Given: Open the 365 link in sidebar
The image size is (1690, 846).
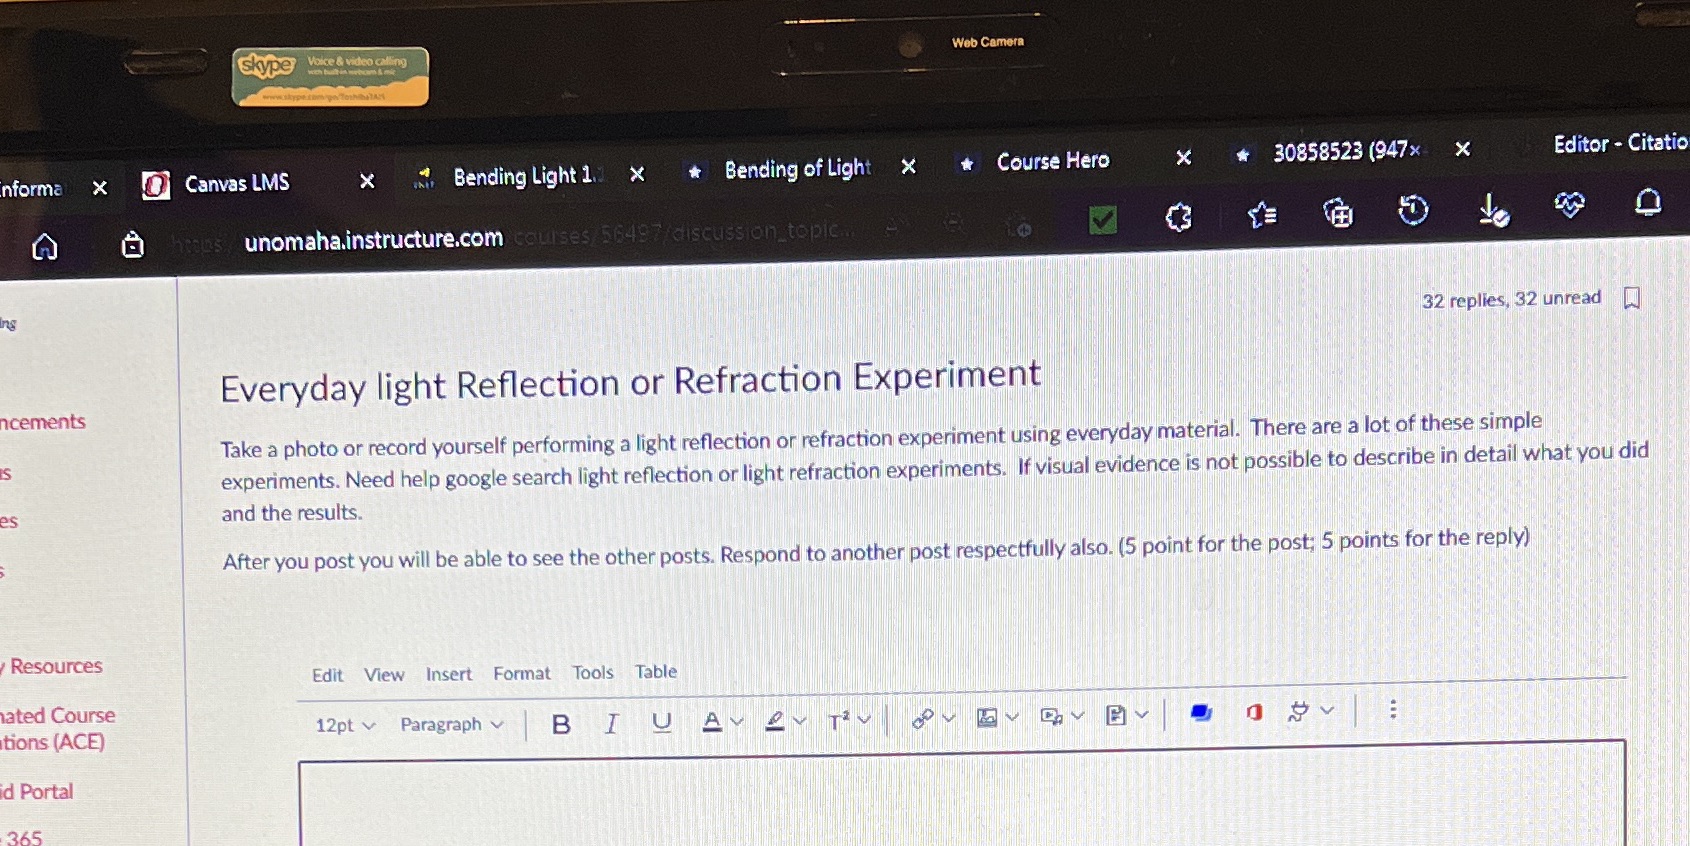Looking at the screenshot, I should click(22, 837).
